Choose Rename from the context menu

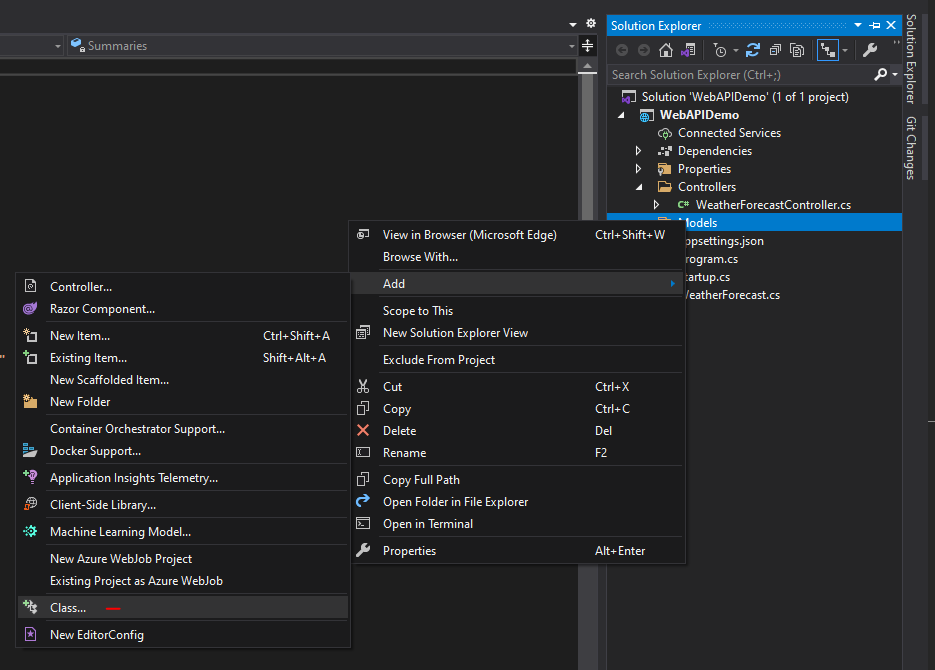click(x=517, y=452)
